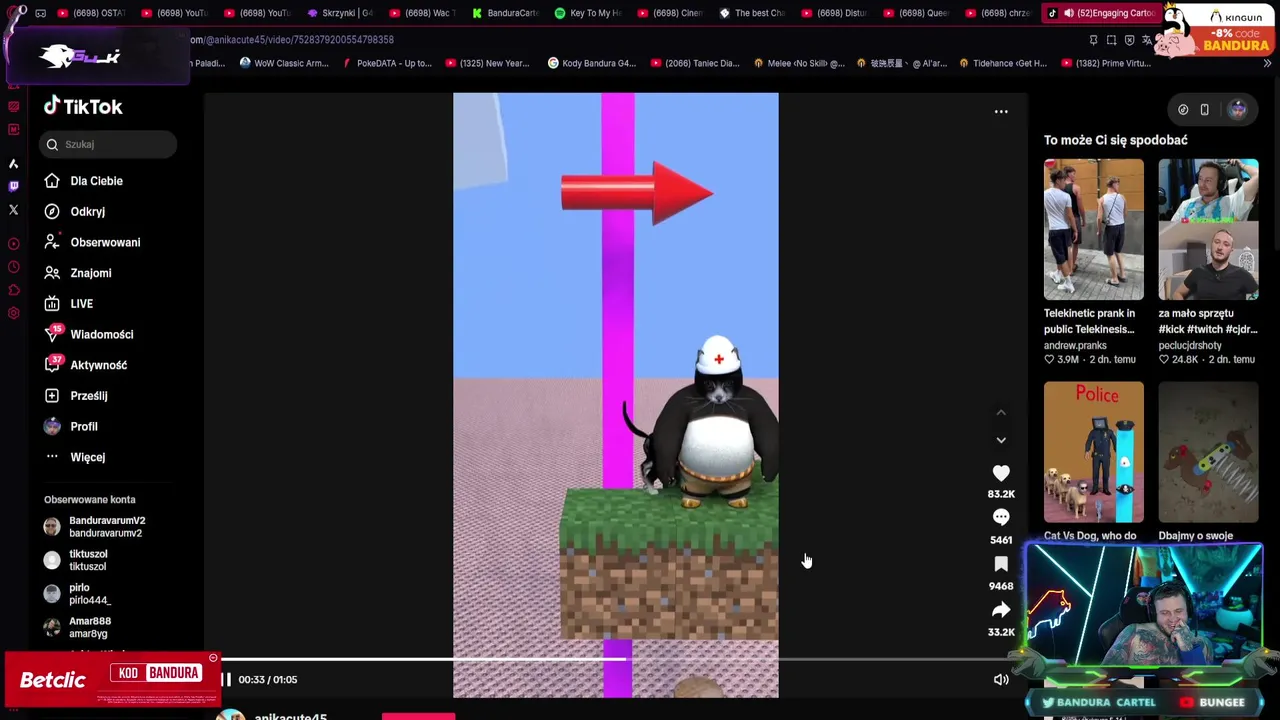Switch to the Skrzynki tab
This screenshot has width=1280, height=720.
pos(339,13)
